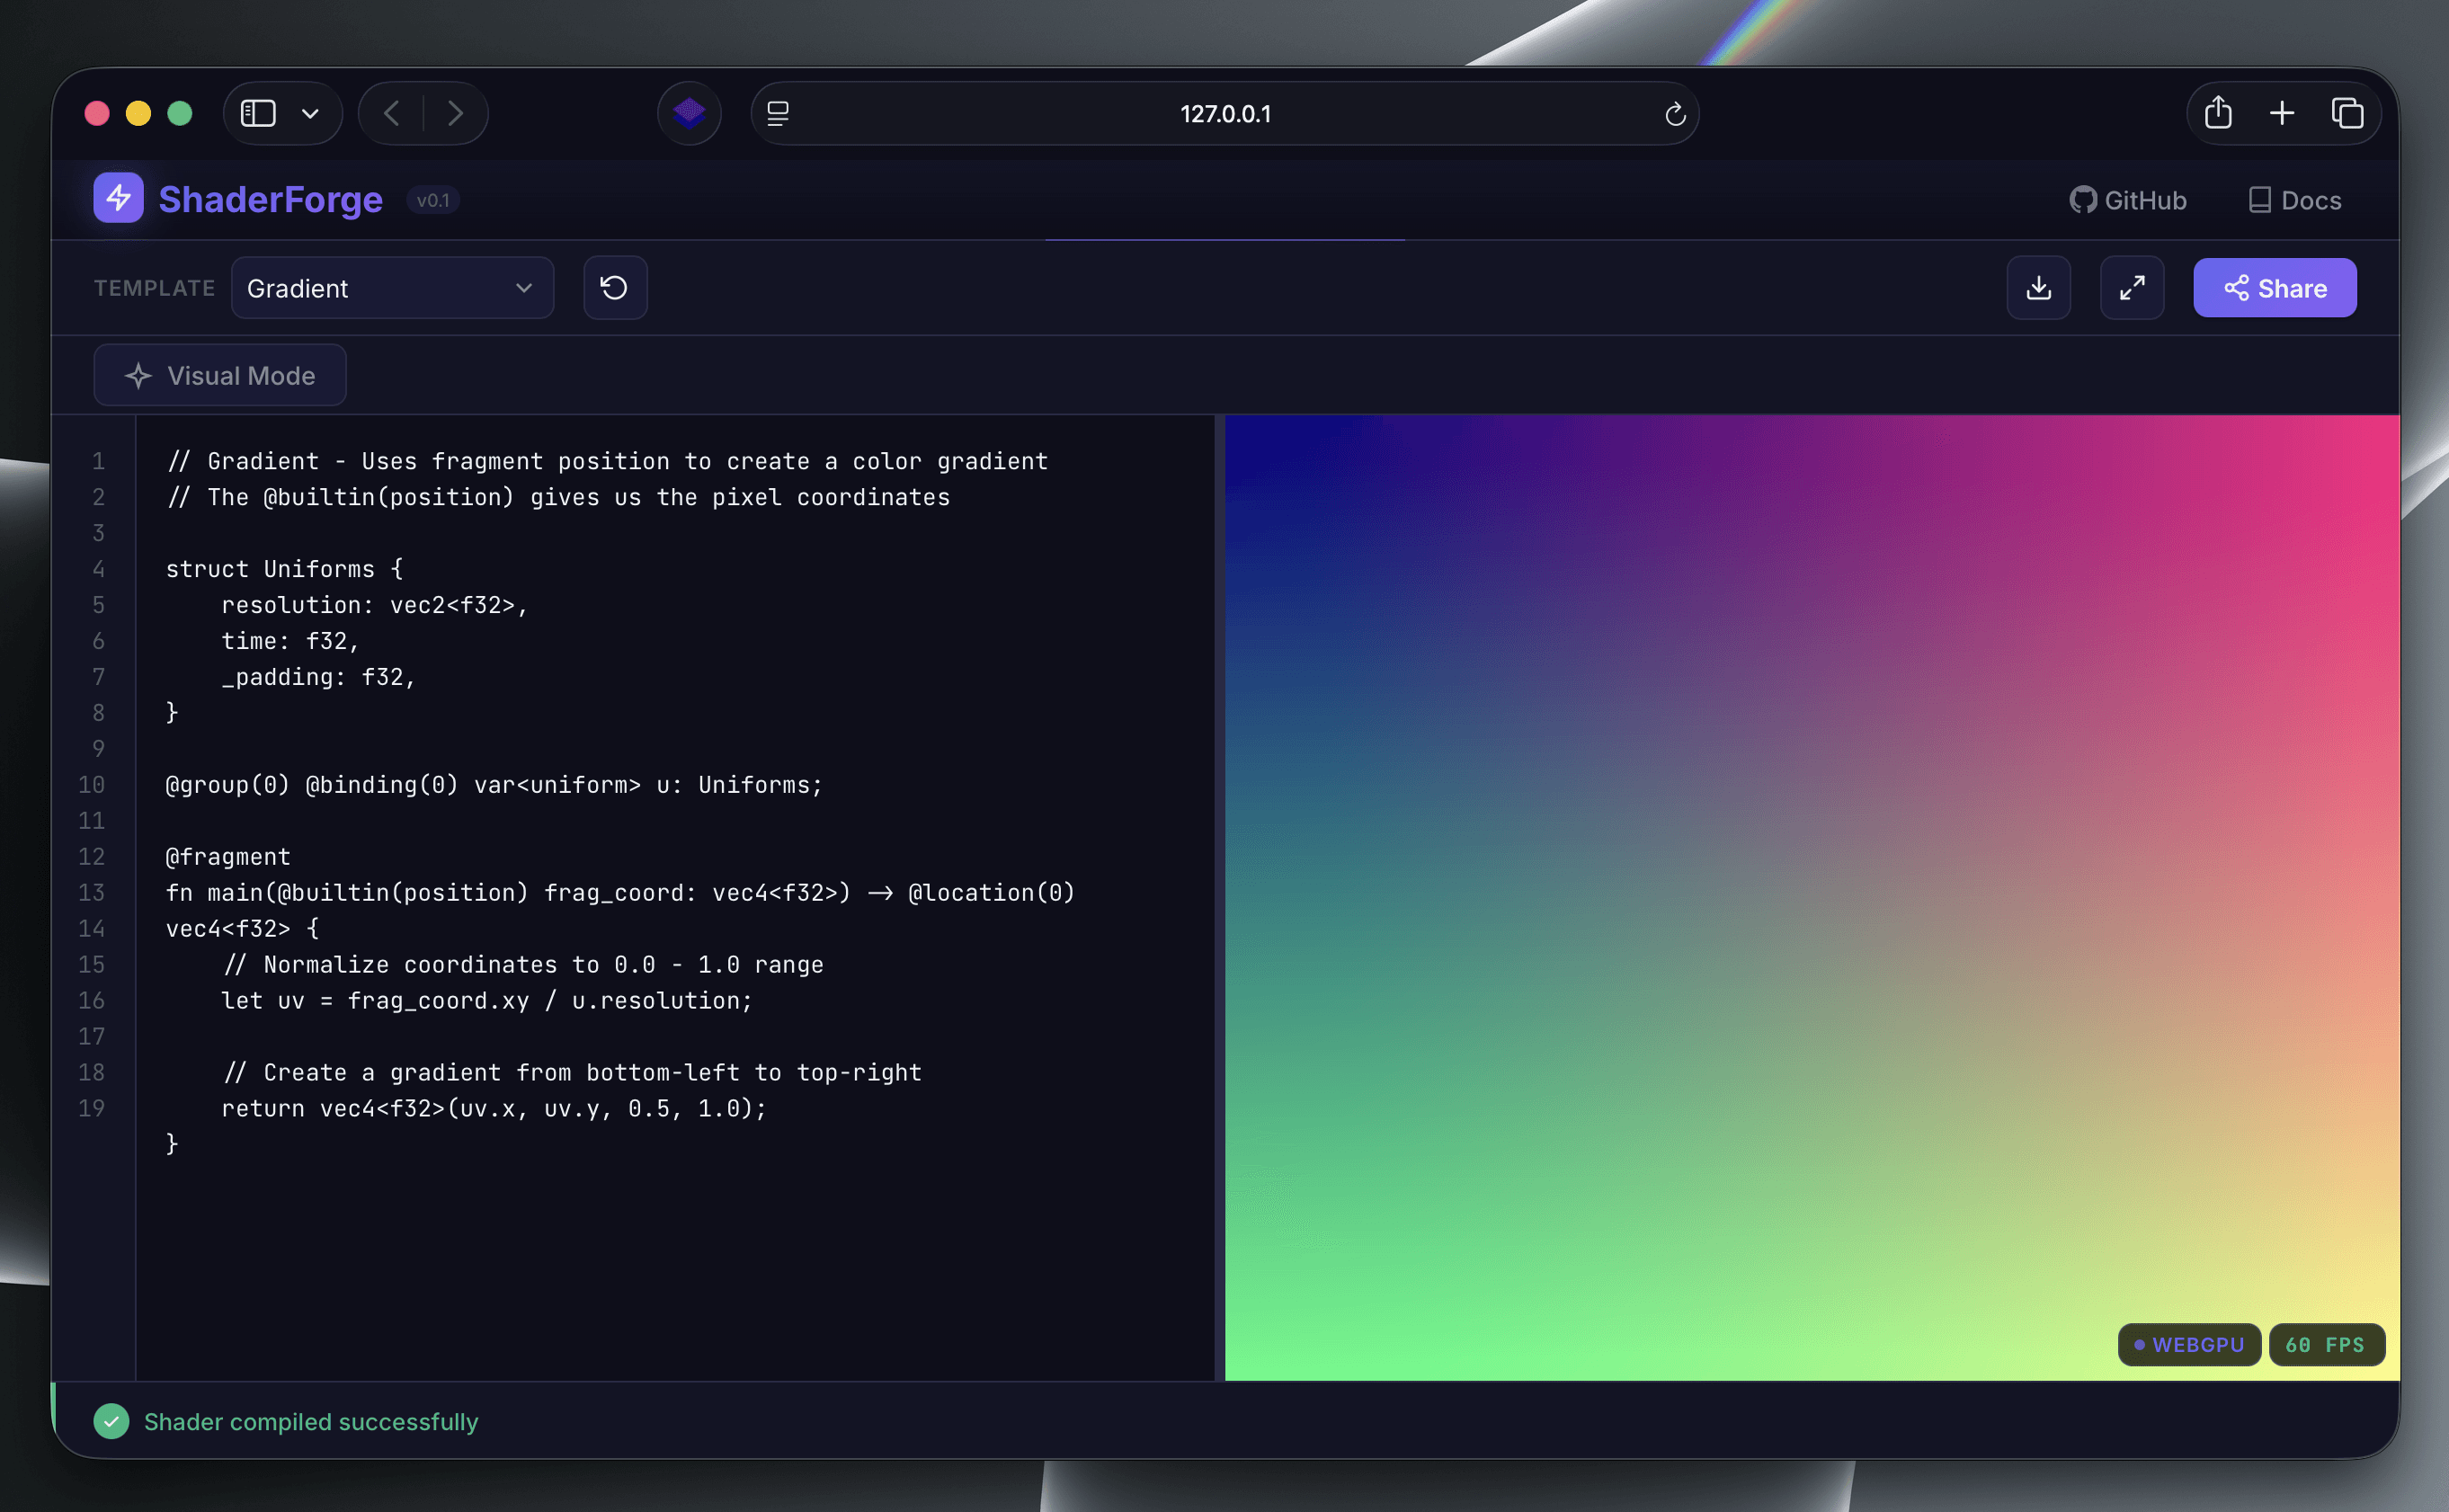Viewport: 2449px width, 1512px height.
Task: Open a new browser tab
Action: coord(2281,113)
